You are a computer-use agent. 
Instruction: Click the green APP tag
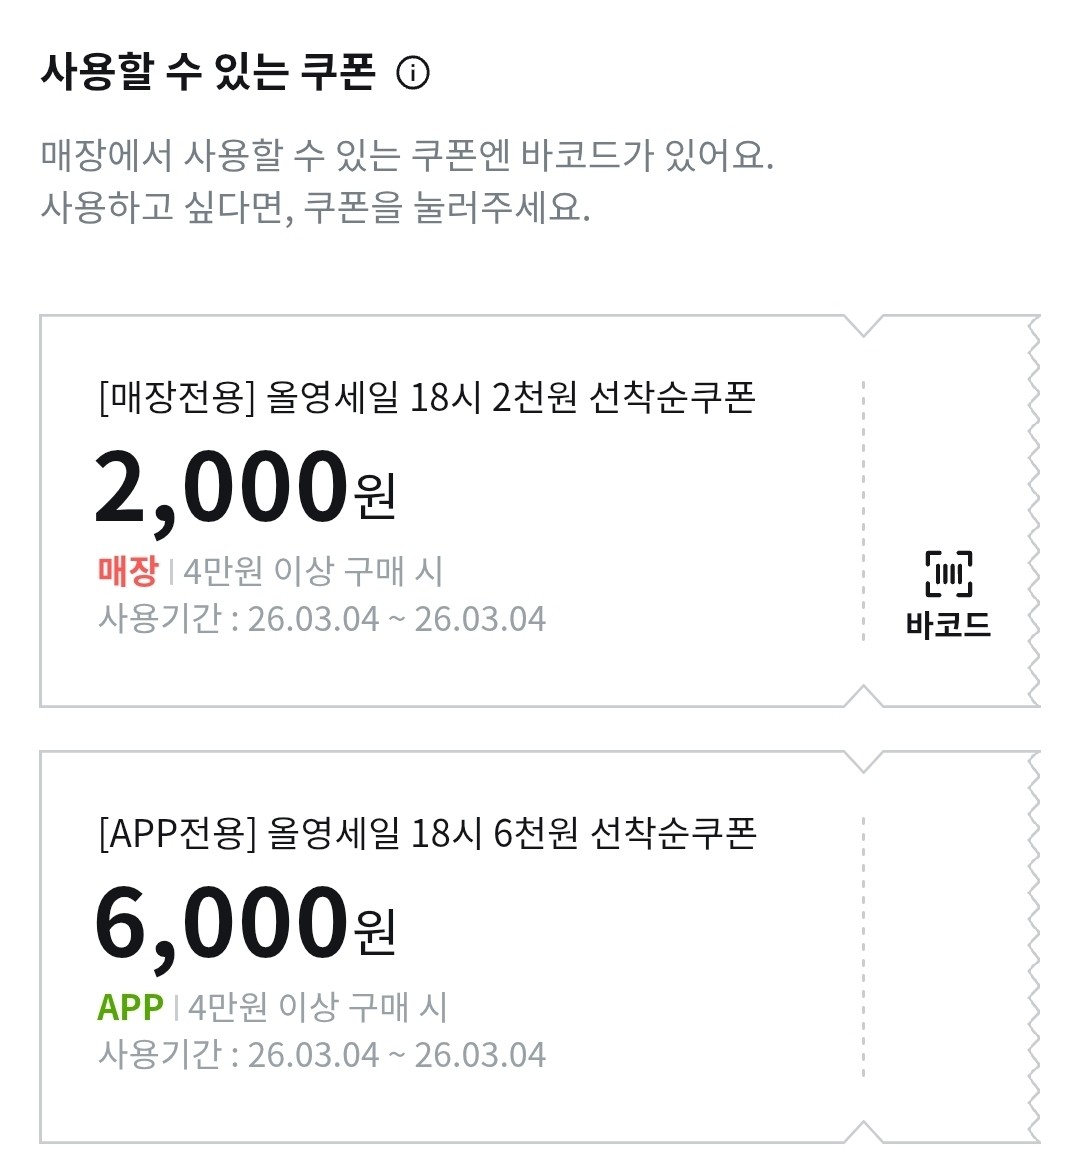pos(130,1007)
